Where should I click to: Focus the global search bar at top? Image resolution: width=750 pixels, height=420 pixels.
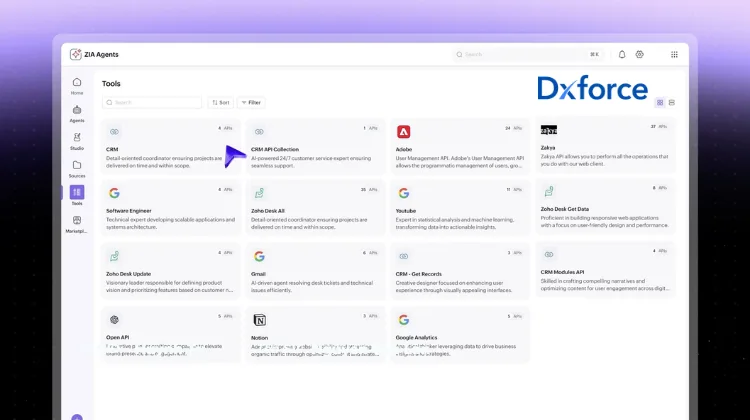528,55
